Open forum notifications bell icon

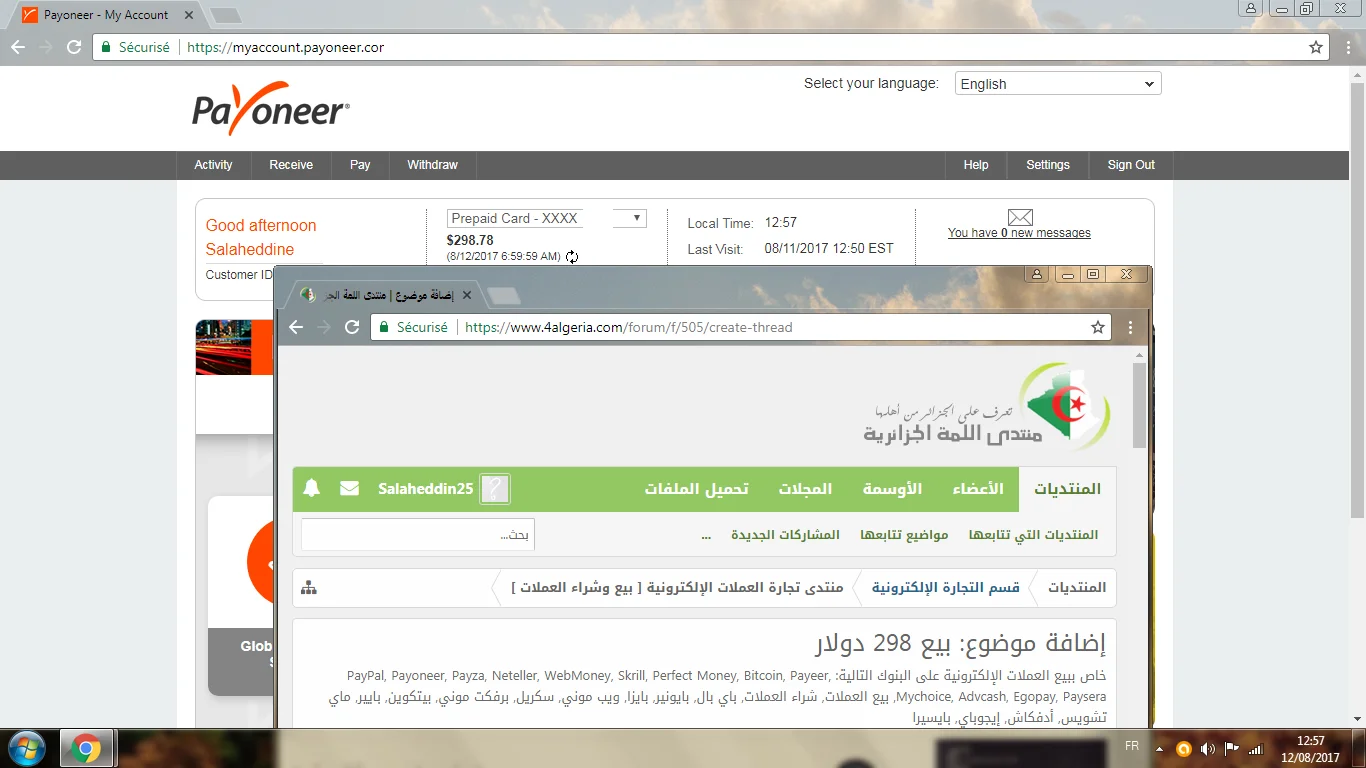(x=312, y=488)
